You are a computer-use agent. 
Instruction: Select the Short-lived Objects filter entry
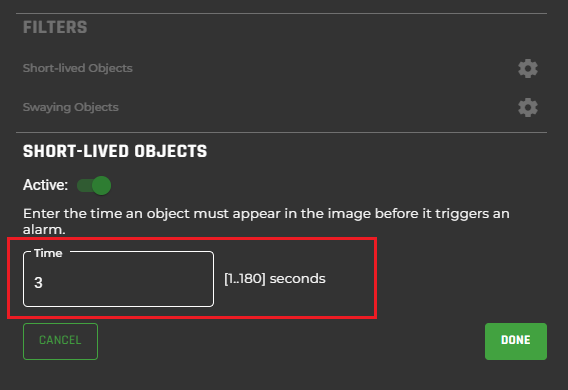point(78,68)
